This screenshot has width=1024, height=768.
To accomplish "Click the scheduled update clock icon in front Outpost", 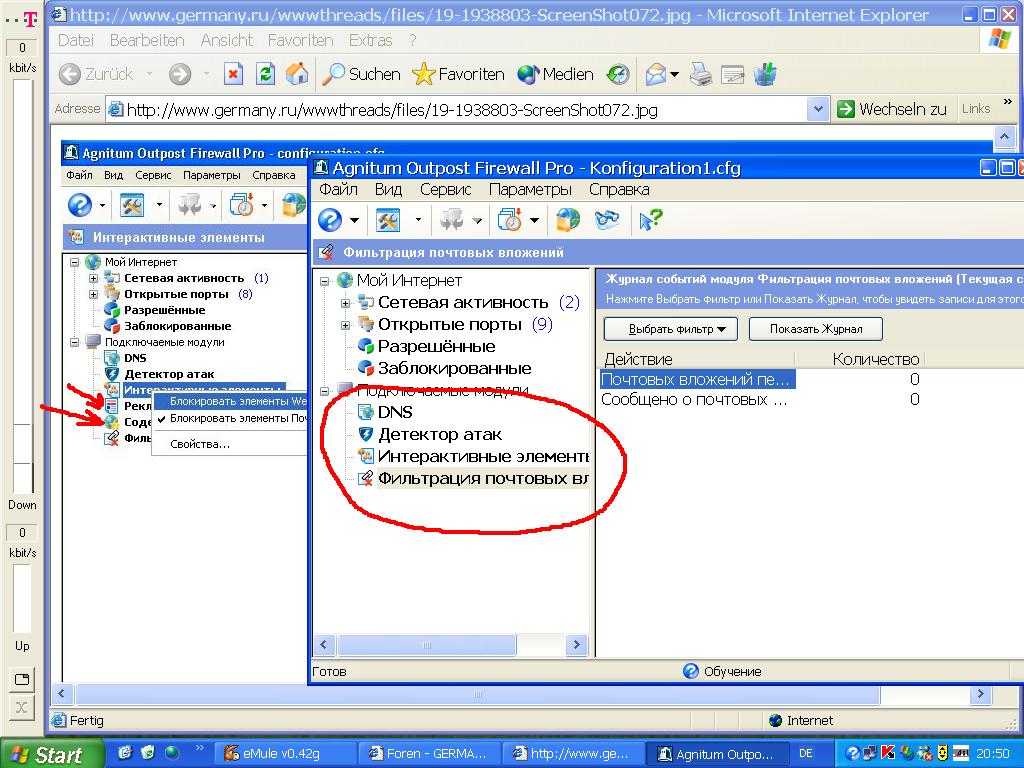I will pyautogui.click(x=509, y=220).
